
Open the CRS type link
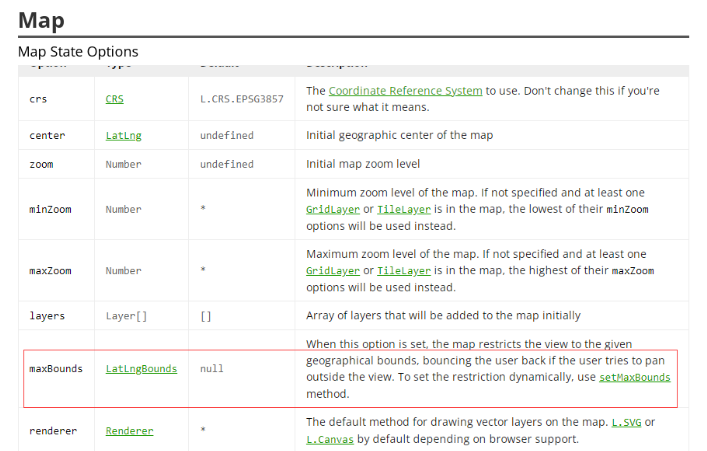[114, 99]
